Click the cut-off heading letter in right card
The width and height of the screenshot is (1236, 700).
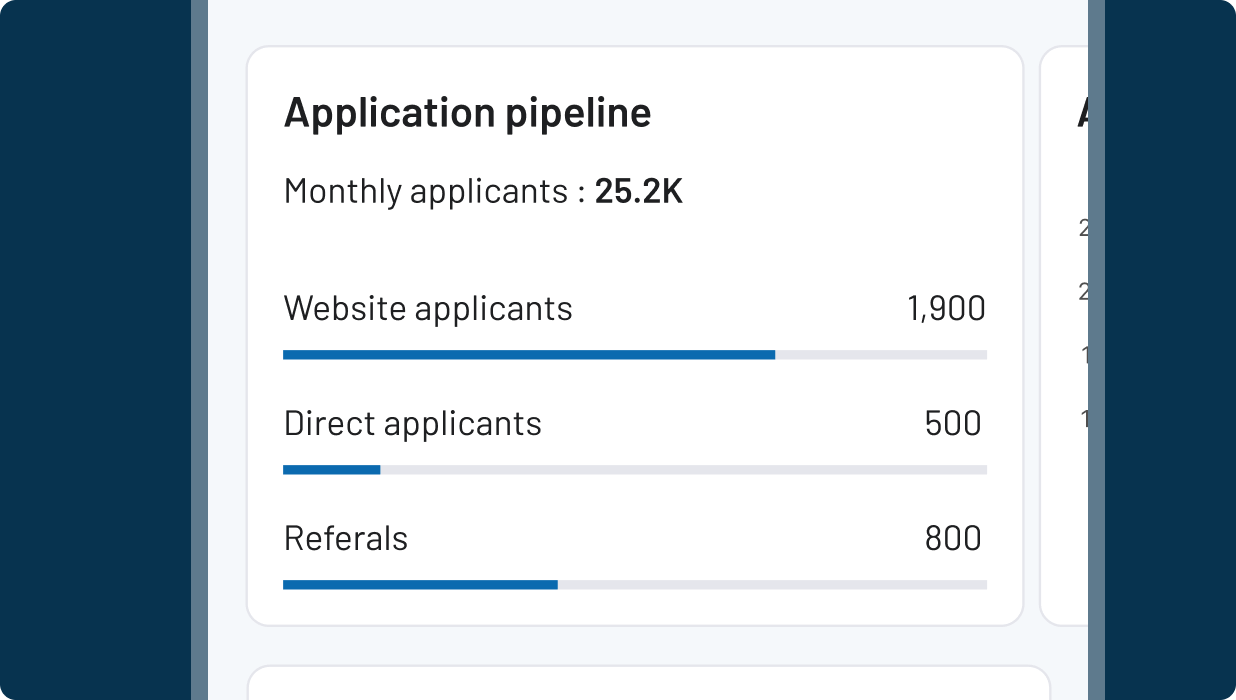1082,113
